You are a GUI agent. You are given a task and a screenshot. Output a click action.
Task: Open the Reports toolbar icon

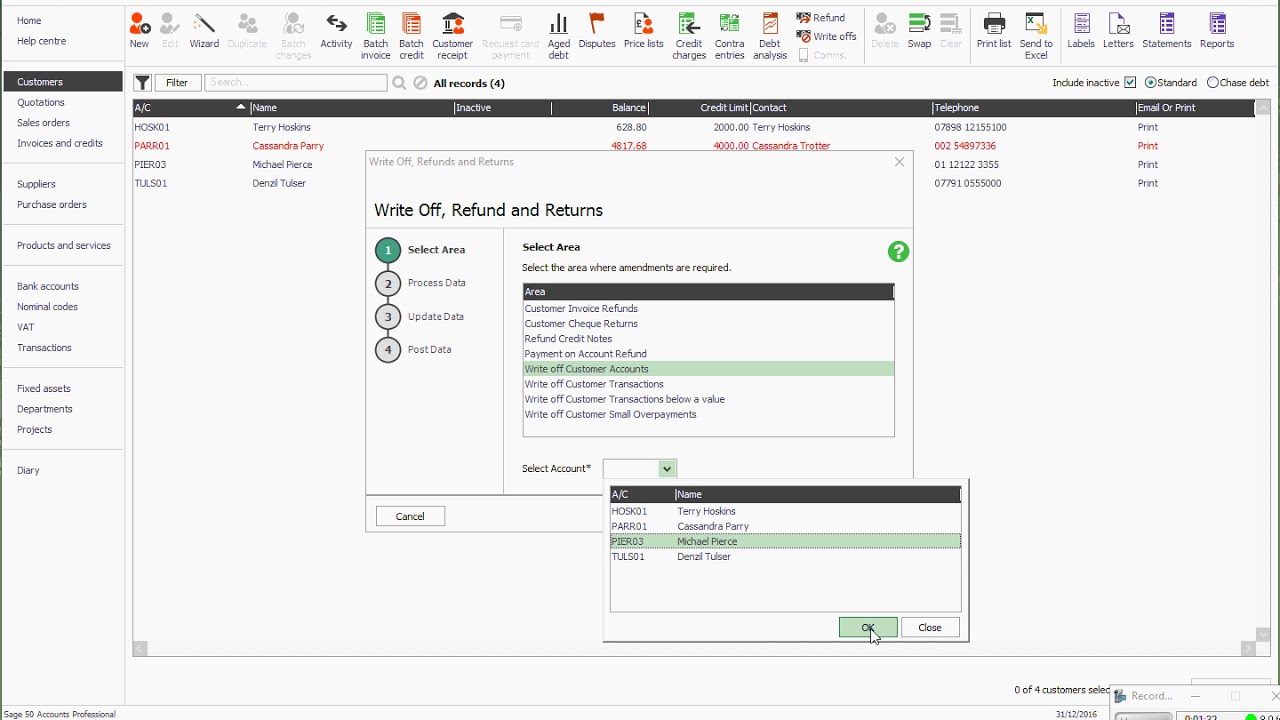(1217, 31)
